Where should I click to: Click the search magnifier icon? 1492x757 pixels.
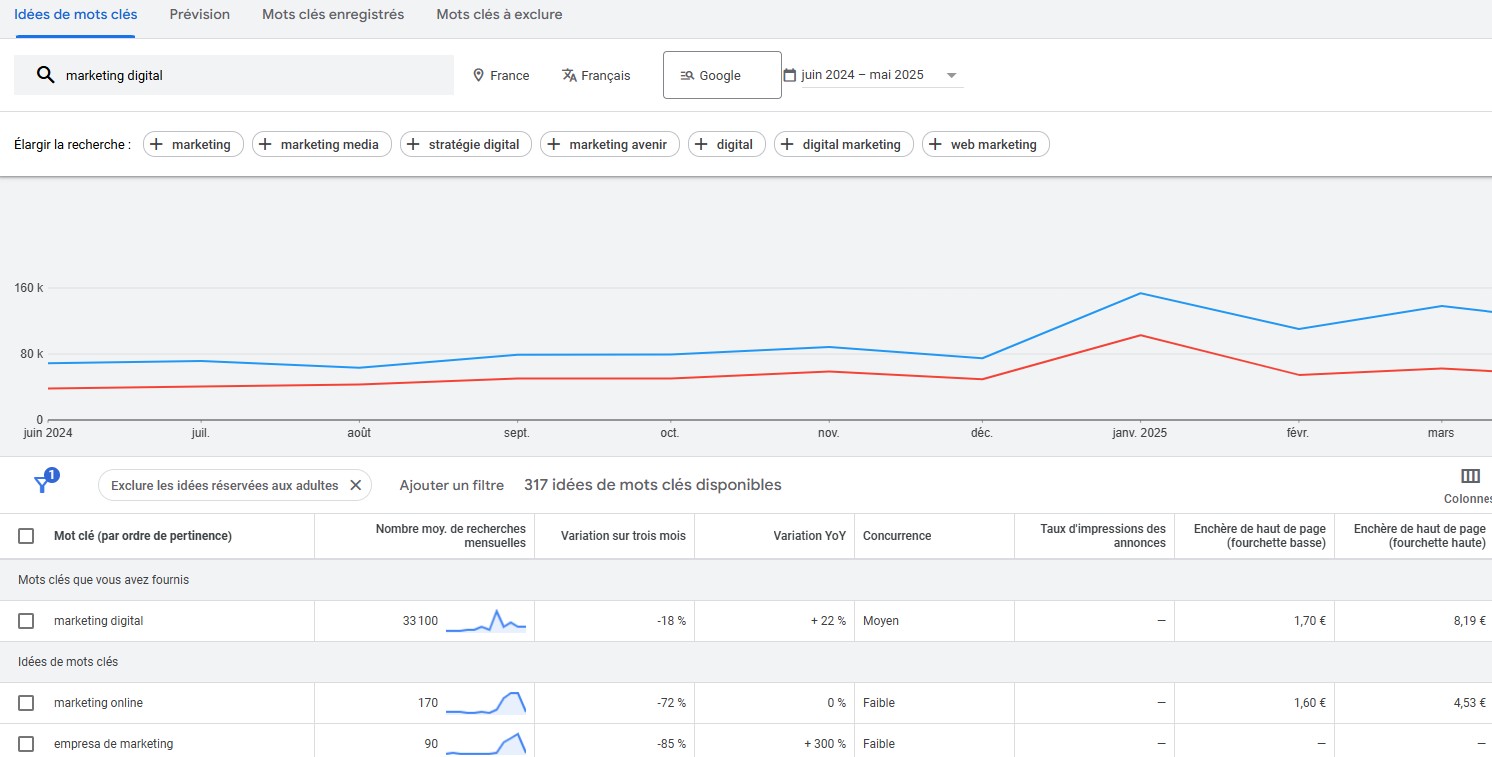46,74
